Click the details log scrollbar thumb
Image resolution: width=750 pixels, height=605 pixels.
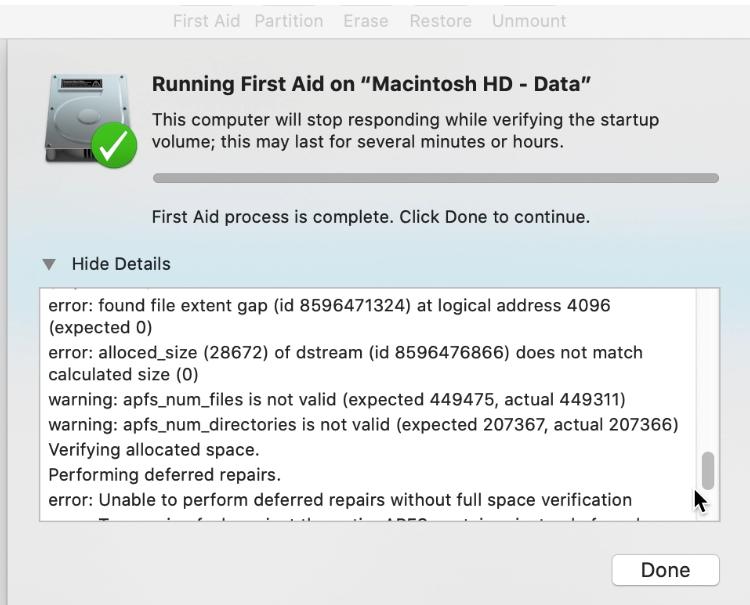pyautogui.click(x=708, y=471)
